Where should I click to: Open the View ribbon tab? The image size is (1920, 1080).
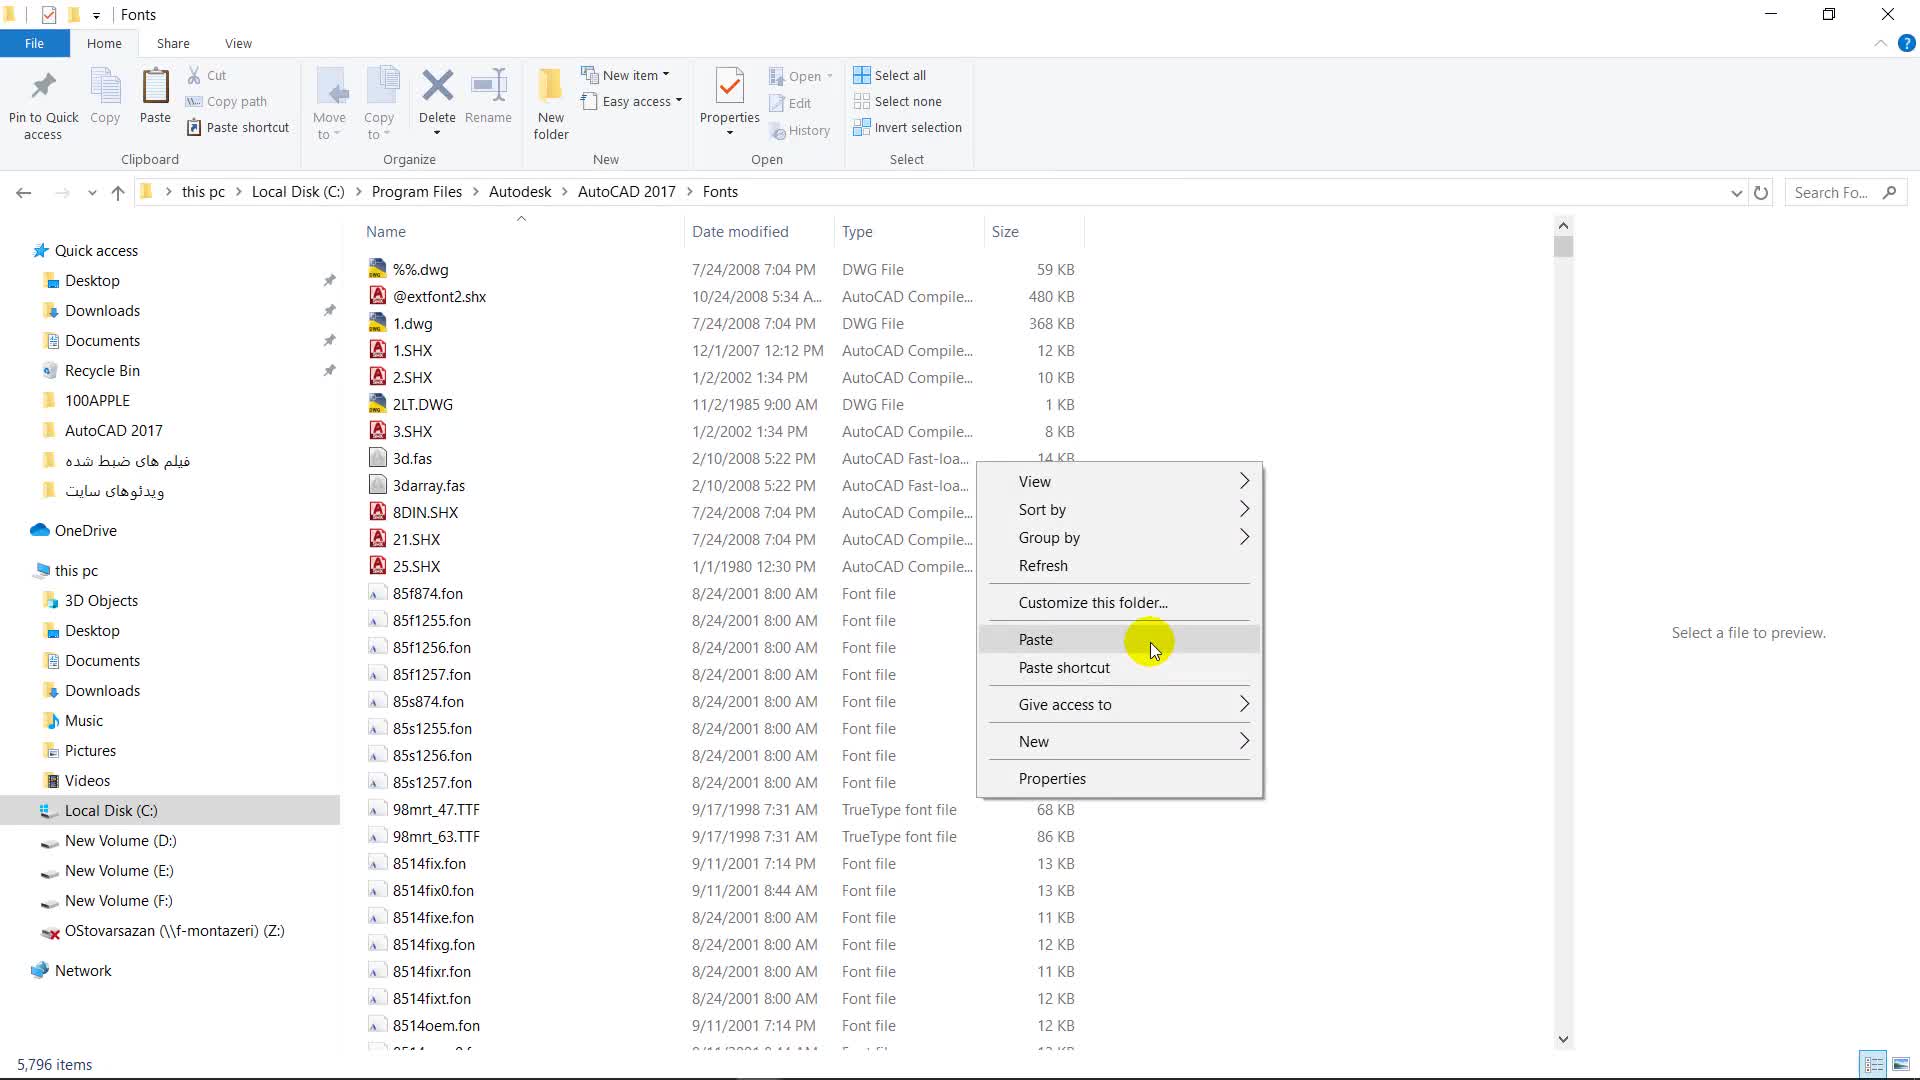point(238,43)
